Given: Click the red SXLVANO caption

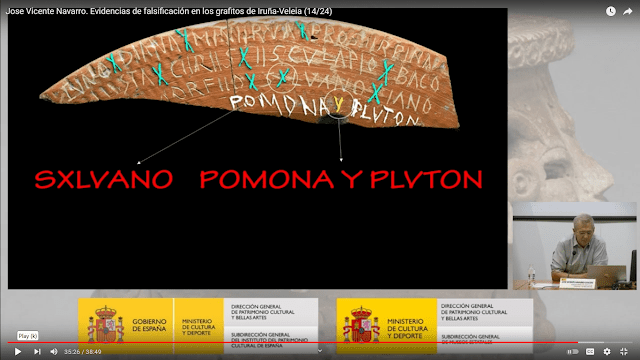Looking at the screenshot, I should [104, 180].
